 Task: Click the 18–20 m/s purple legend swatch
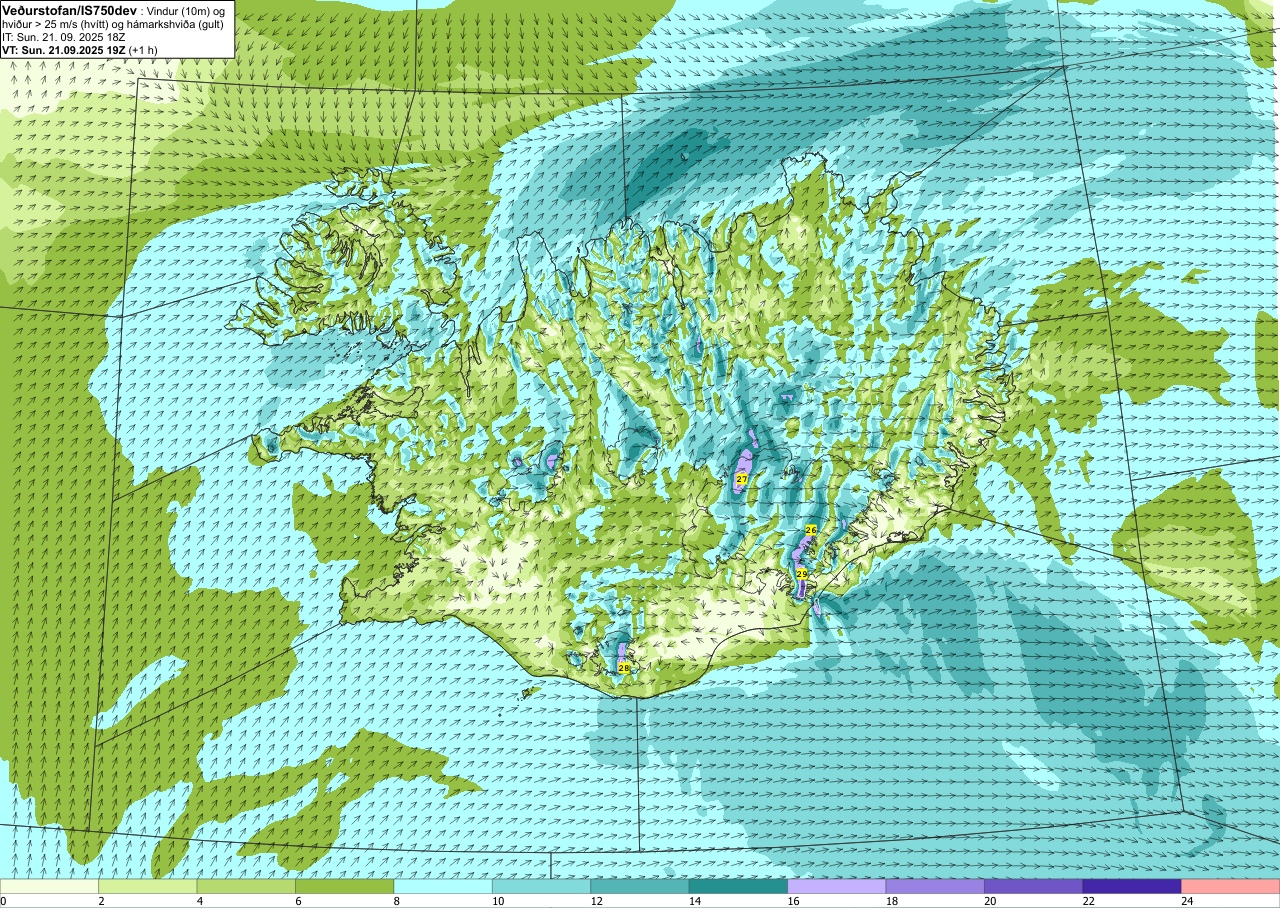(935, 886)
